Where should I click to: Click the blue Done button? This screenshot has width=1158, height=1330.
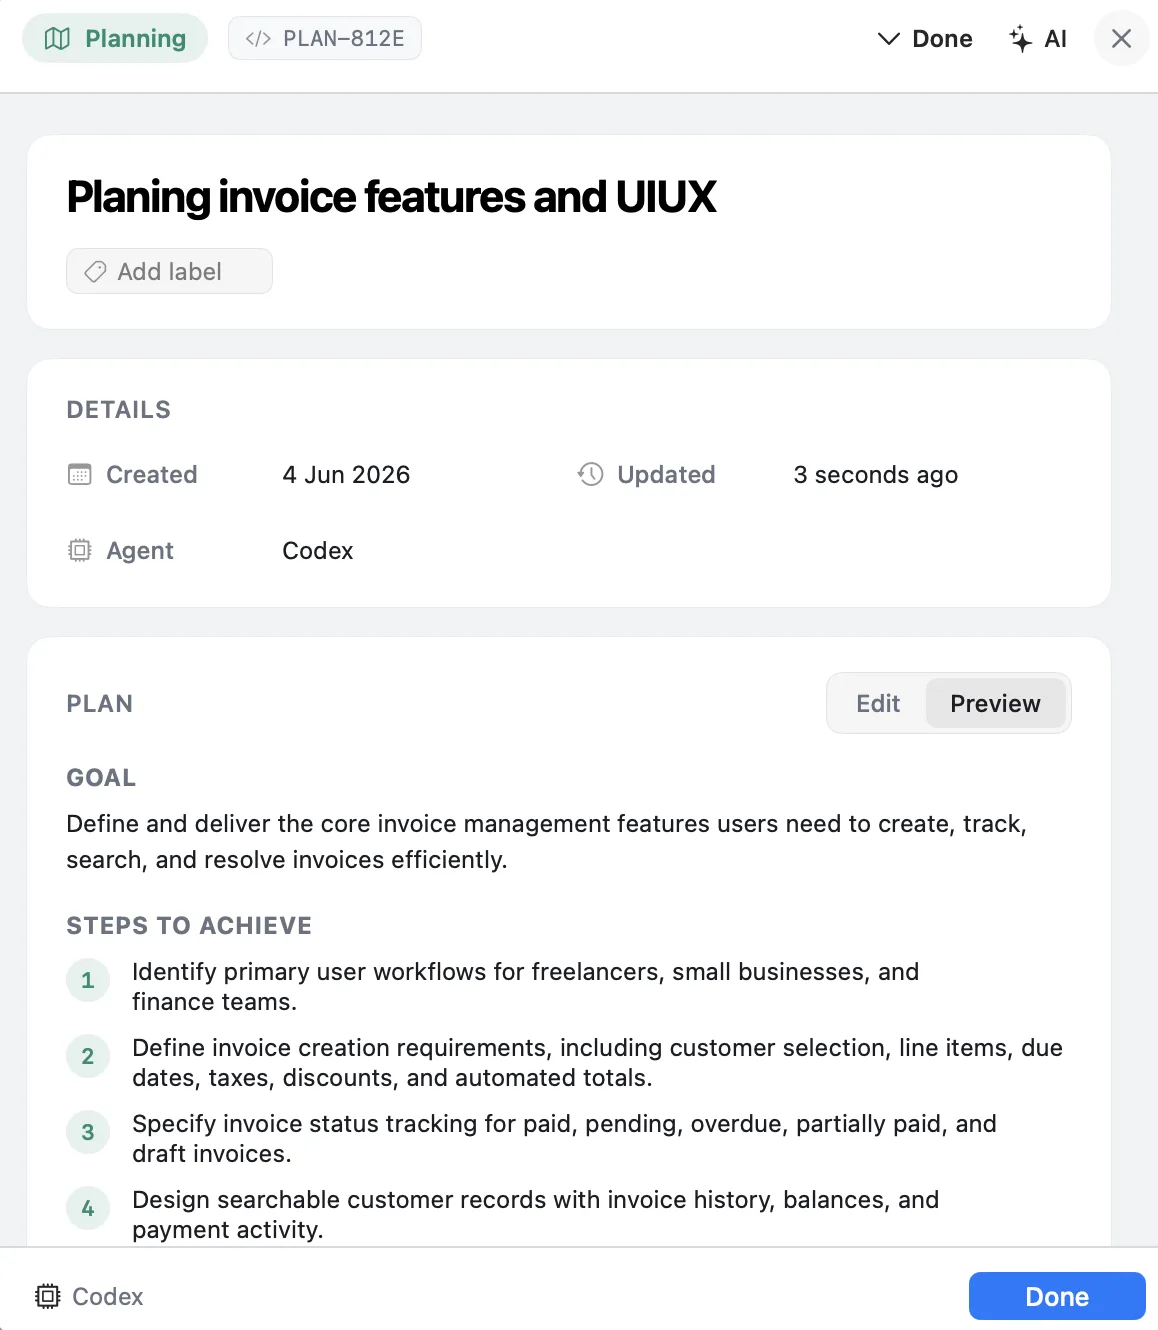click(x=1057, y=1296)
